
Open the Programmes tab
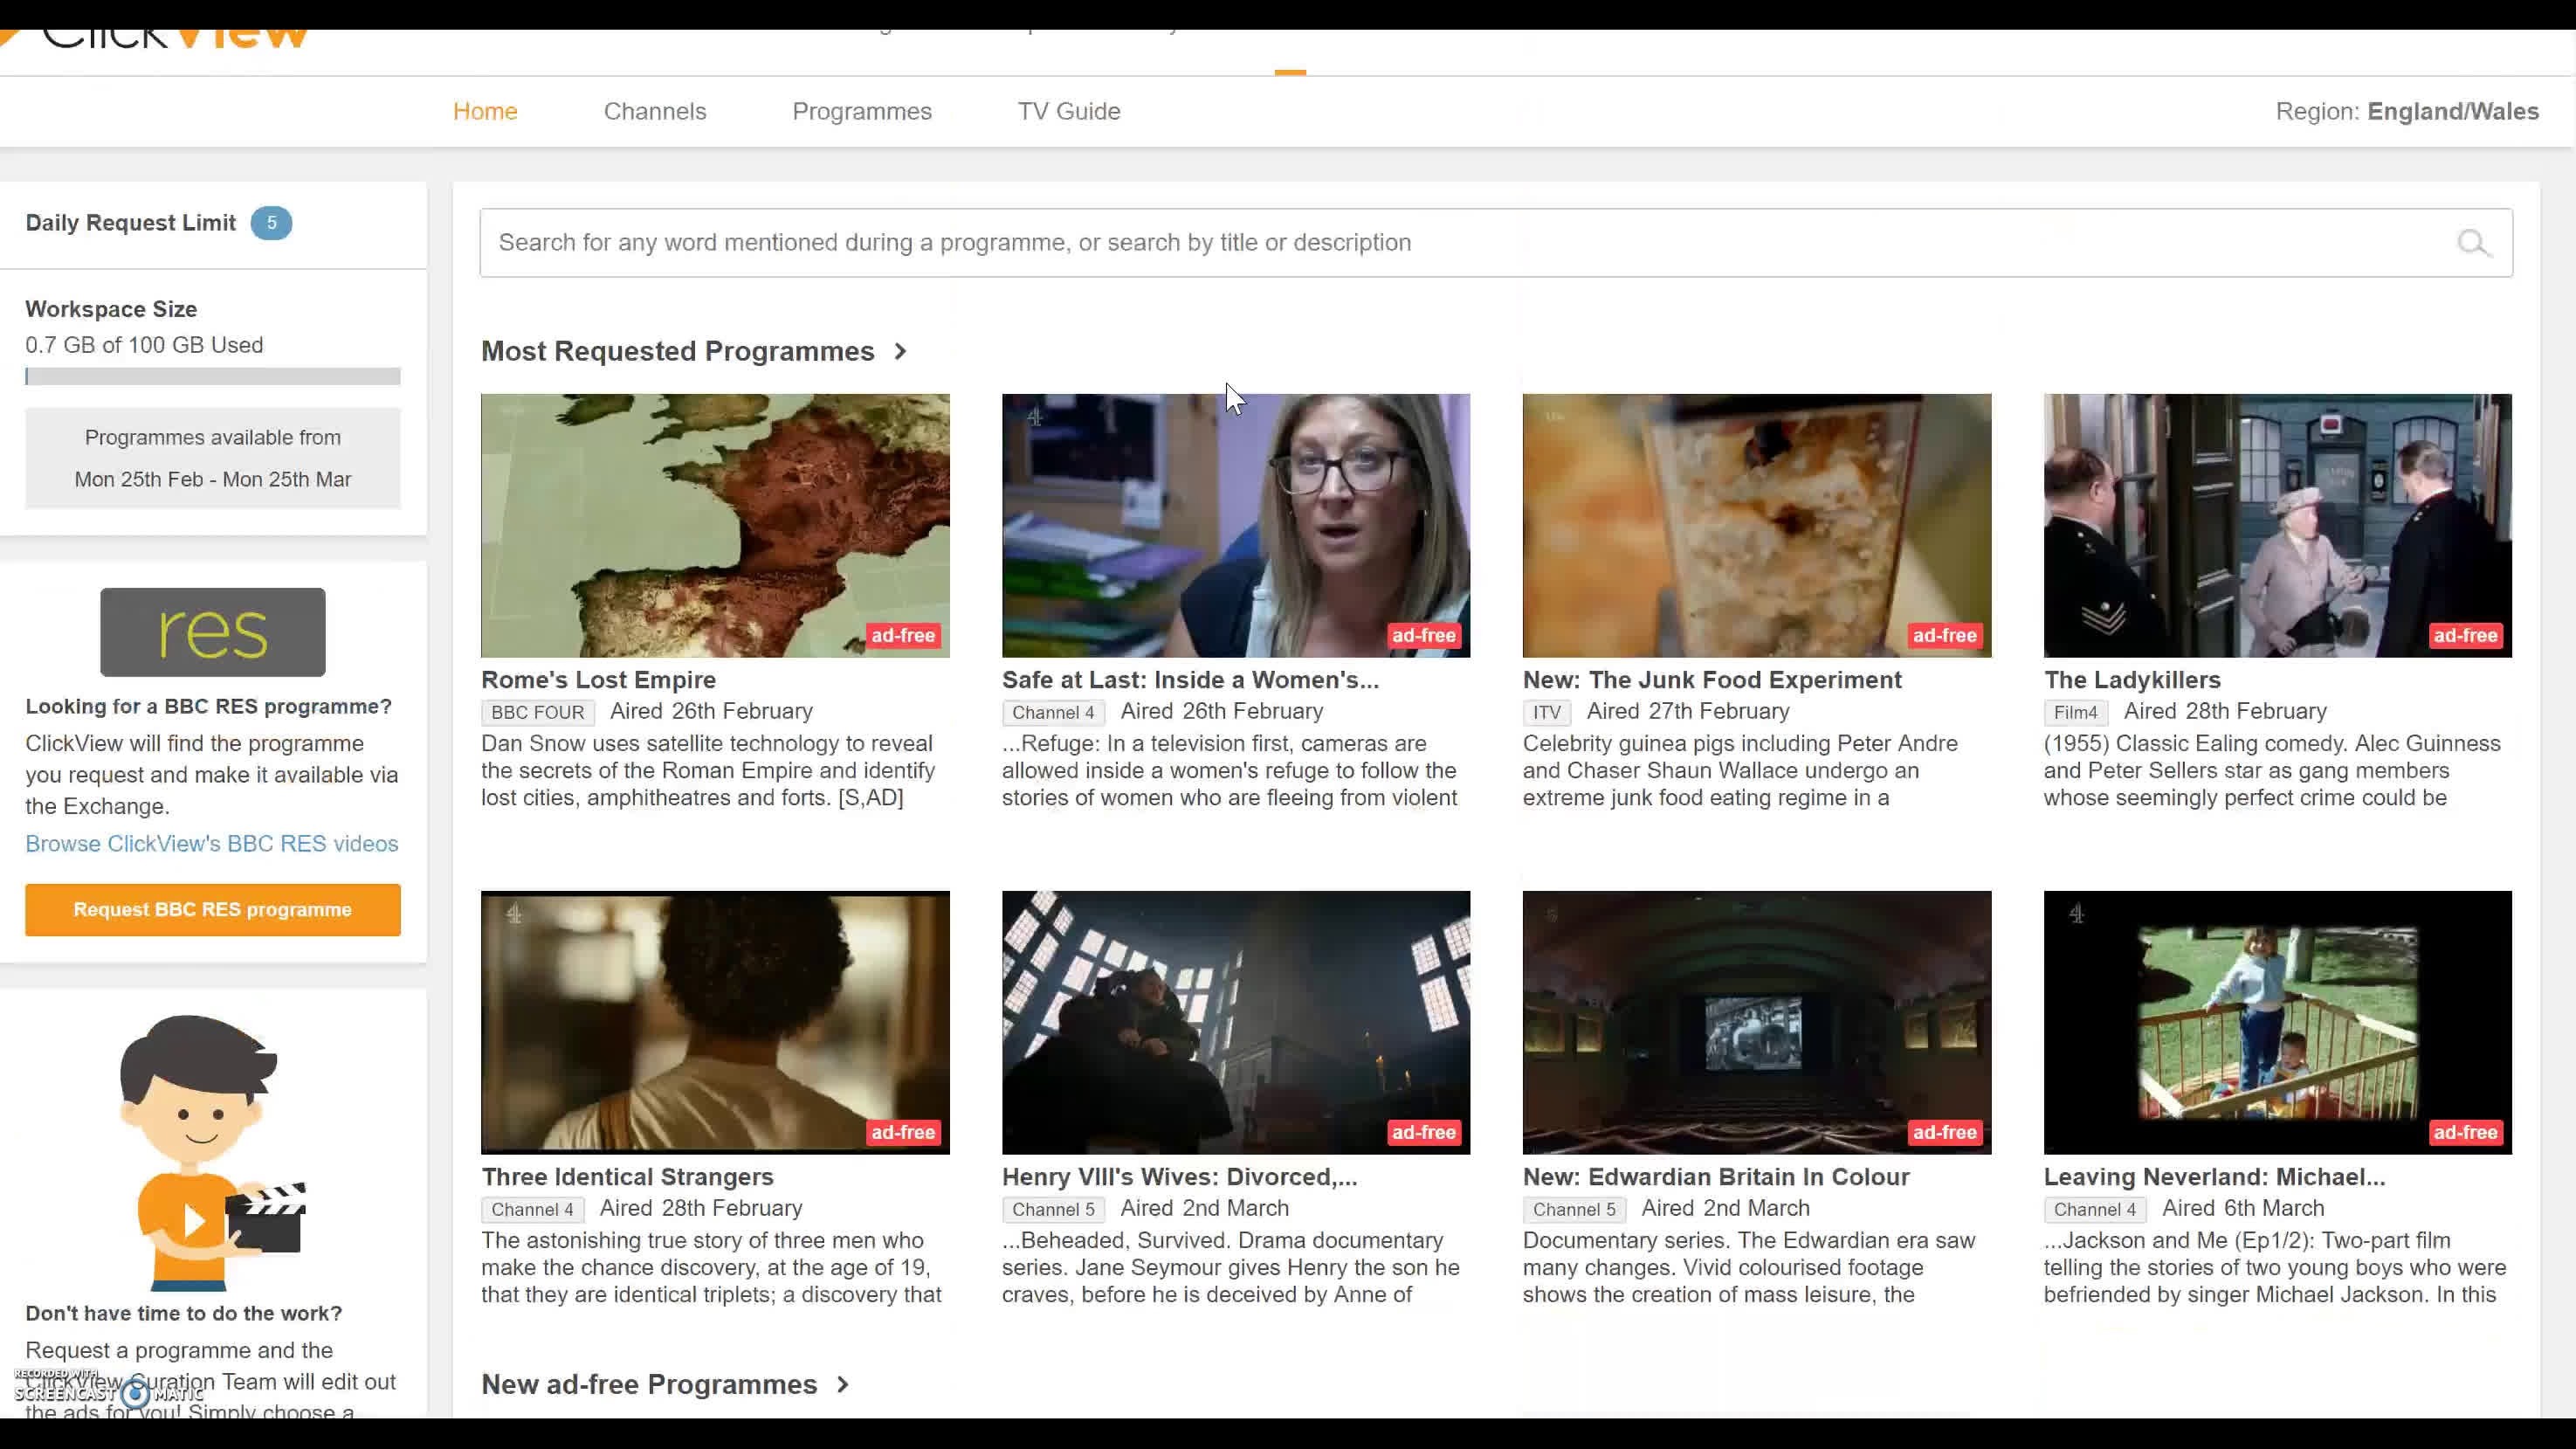coord(862,111)
